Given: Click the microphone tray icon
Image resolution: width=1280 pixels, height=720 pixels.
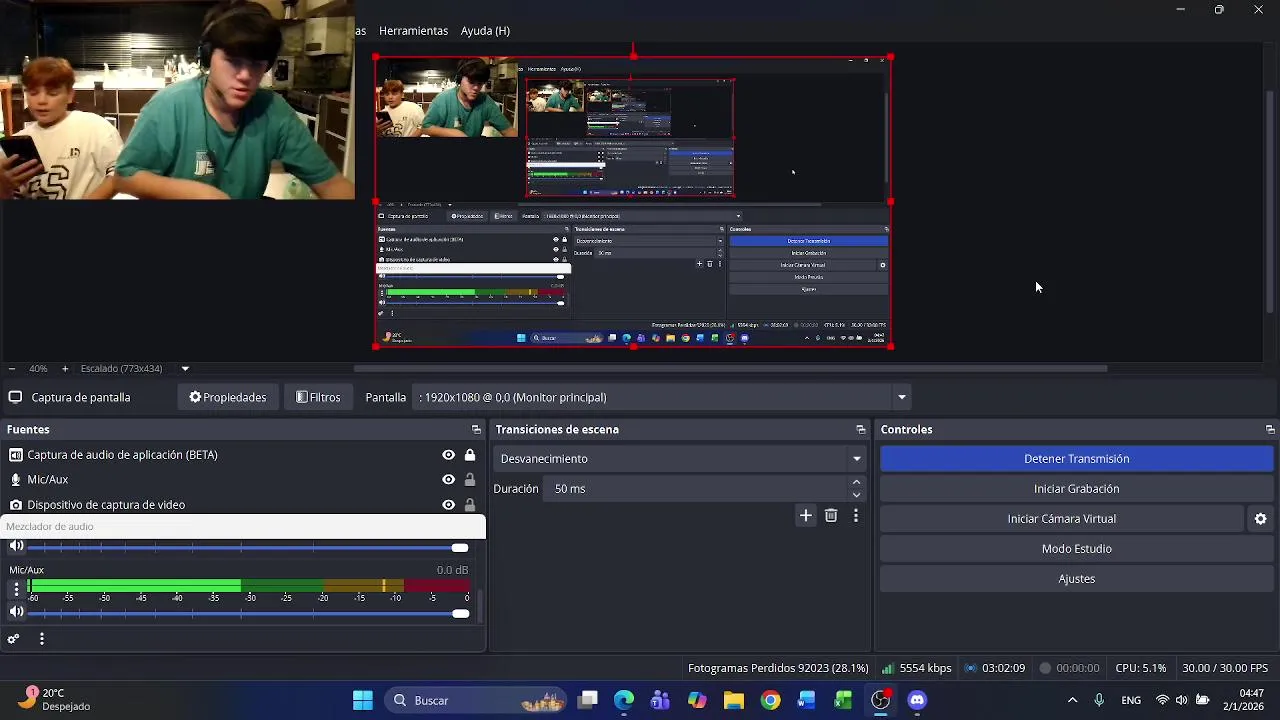Looking at the screenshot, I should (x=1099, y=700).
